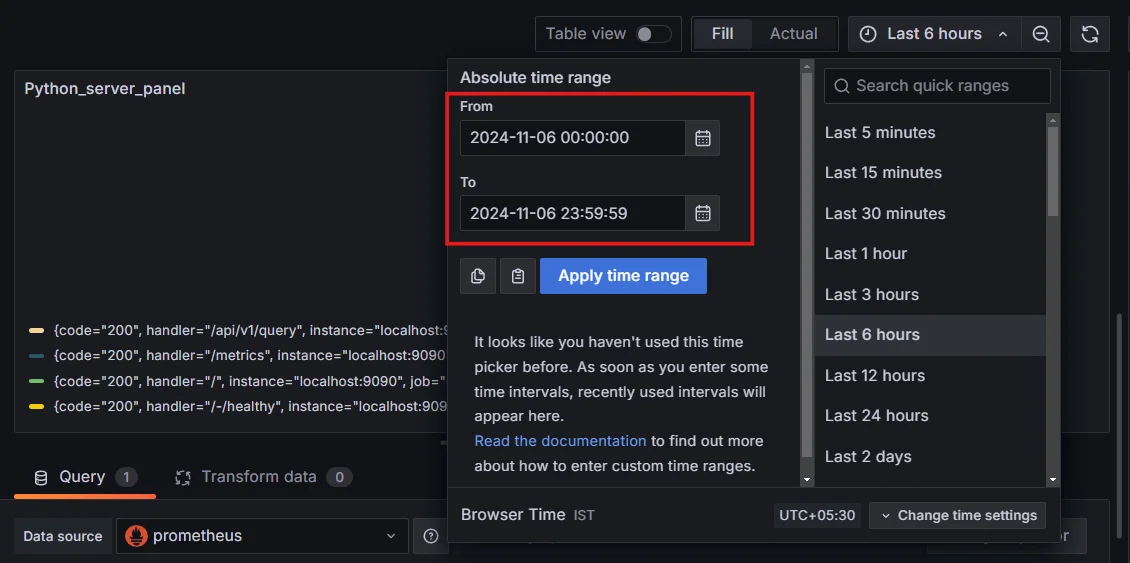
Task: Copy time range to clipboard
Action: point(478,276)
